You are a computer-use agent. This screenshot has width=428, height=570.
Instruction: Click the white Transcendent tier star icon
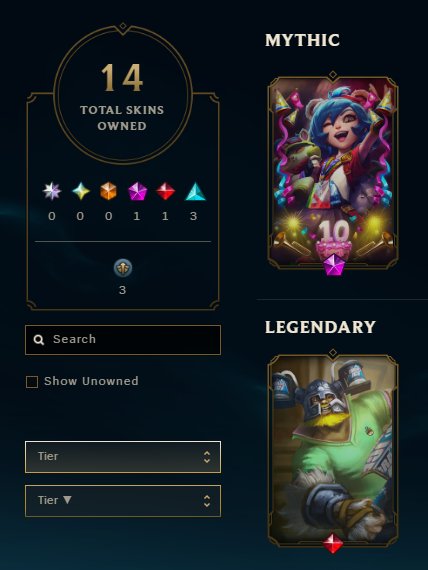pos(52,191)
